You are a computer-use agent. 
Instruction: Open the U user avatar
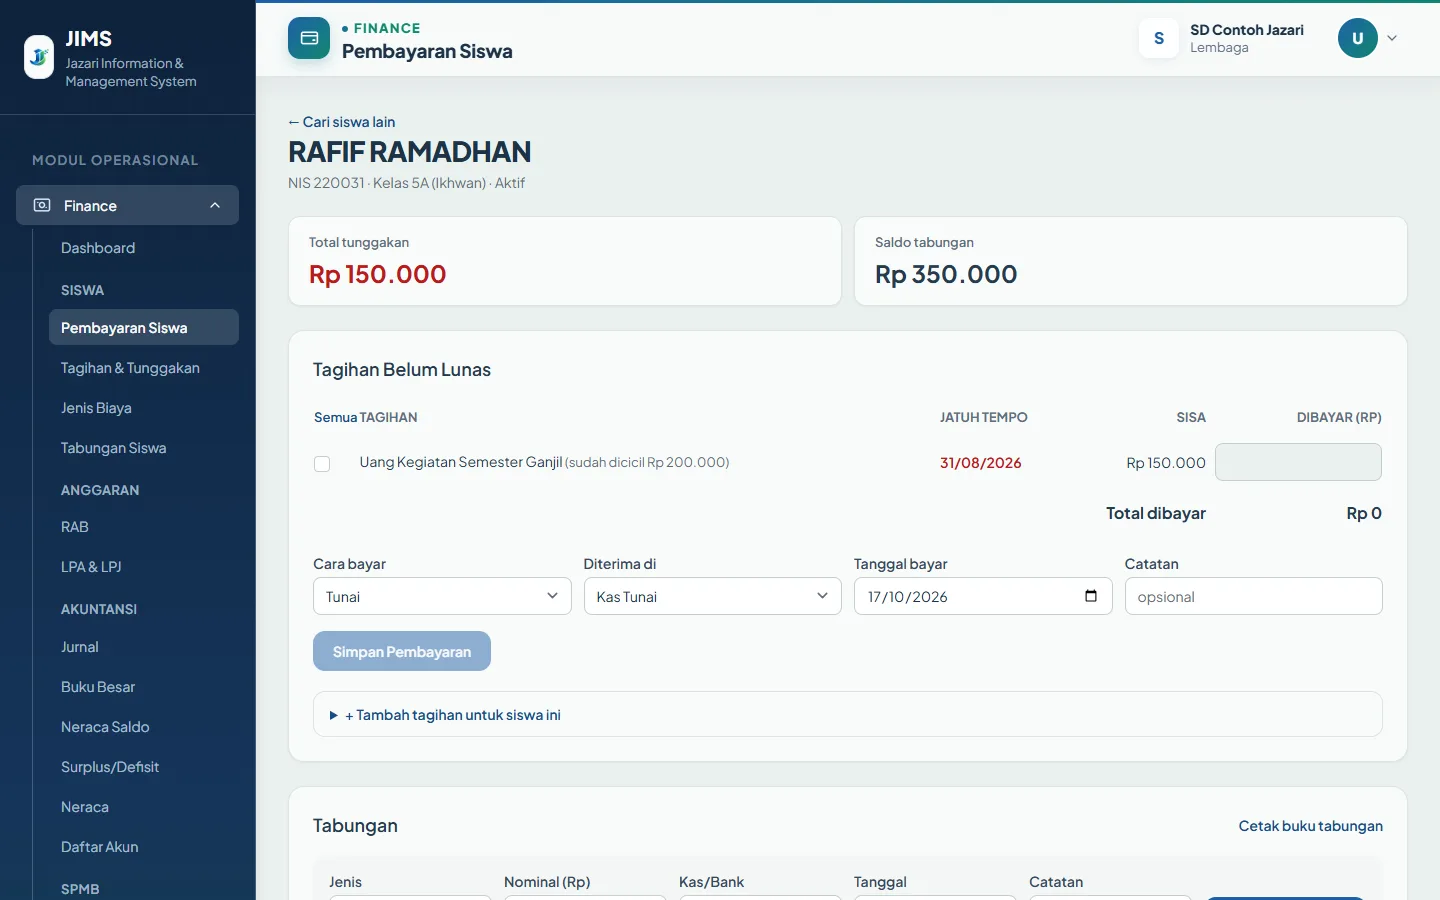[x=1358, y=38]
